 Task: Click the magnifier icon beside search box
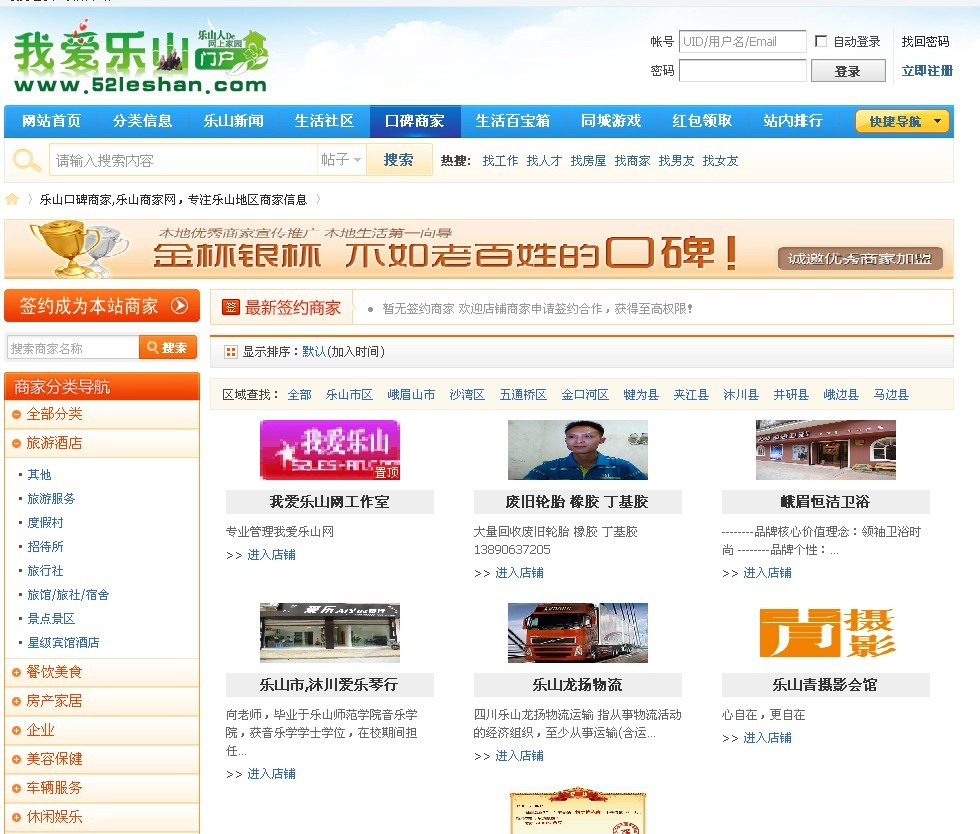pyautogui.click(x=26, y=161)
